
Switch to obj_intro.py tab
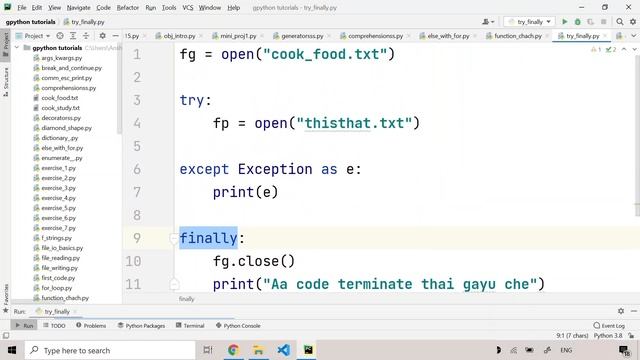[179, 36]
